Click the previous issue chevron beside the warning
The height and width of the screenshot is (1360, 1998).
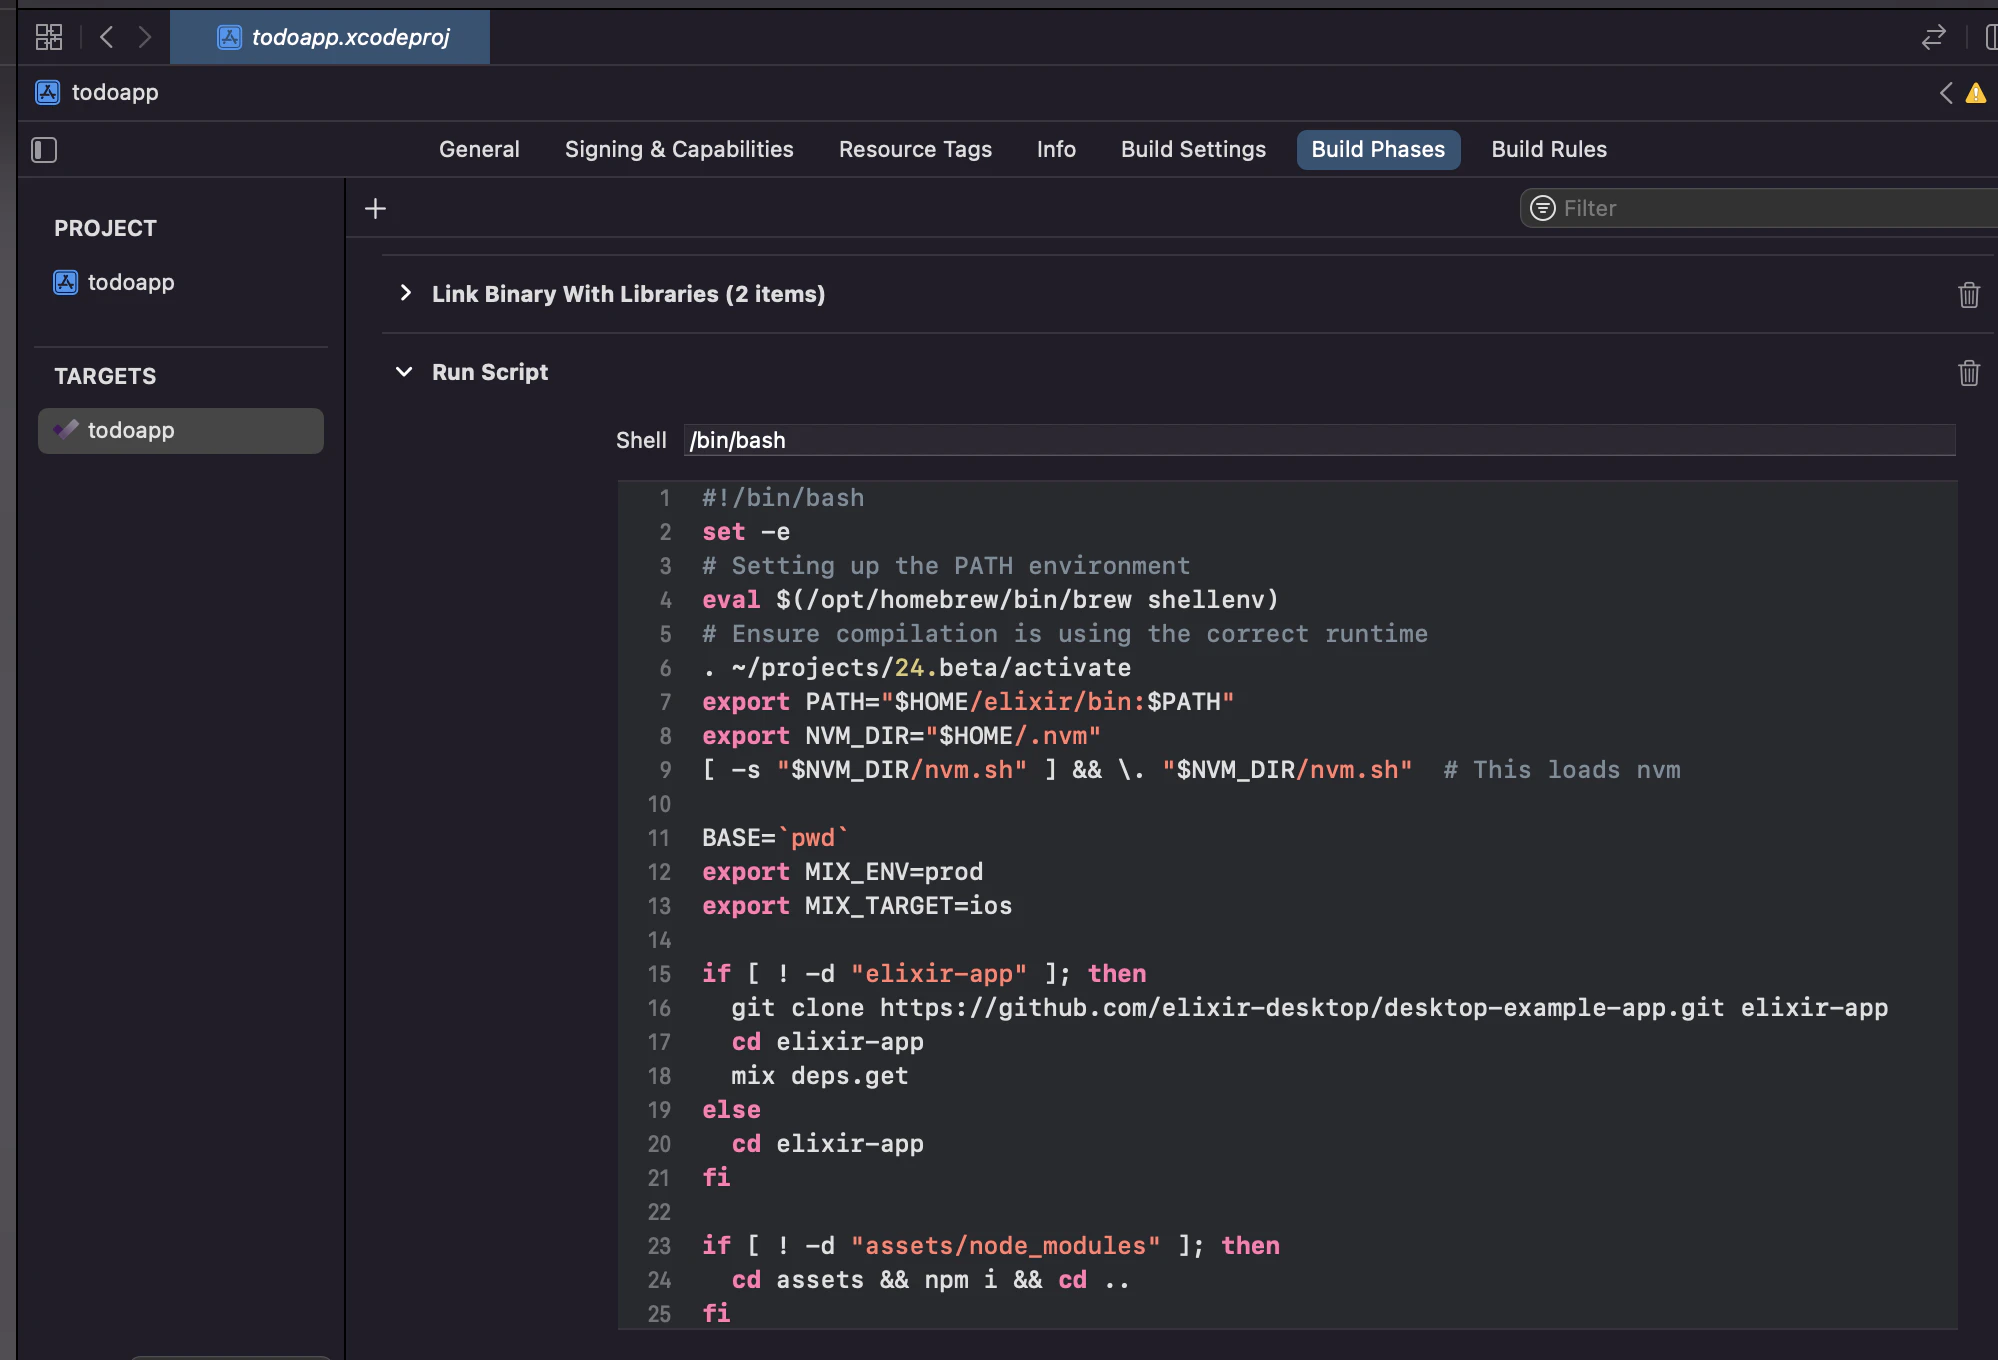point(1945,93)
